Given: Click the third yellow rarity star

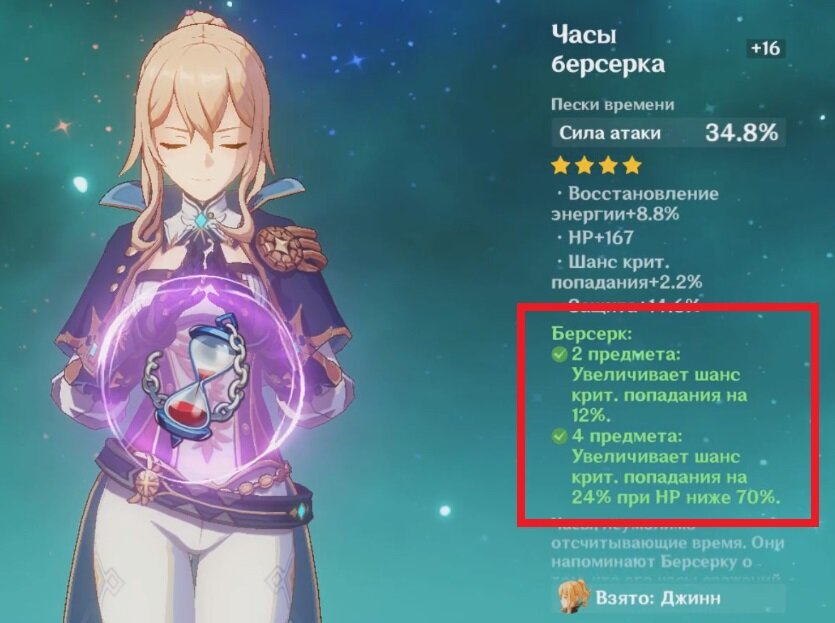Looking at the screenshot, I should pyautogui.click(x=608, y=166).
